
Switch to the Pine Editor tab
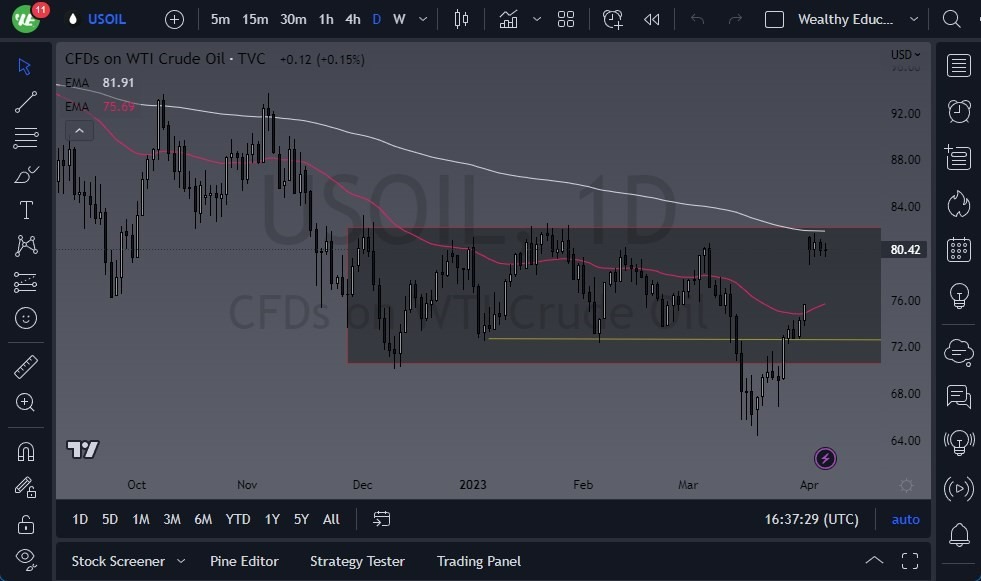[x=244, y=561]
